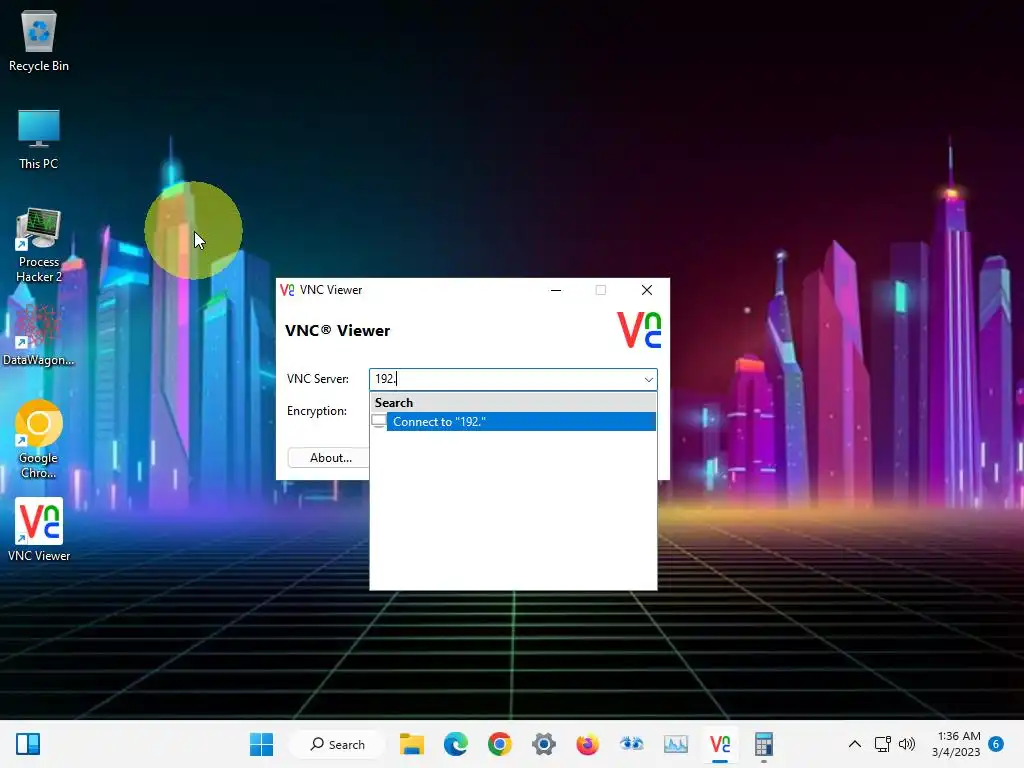Open the graph monitor app on taskbar
This screenshot has height=768, width=1024.
[675, 744]
